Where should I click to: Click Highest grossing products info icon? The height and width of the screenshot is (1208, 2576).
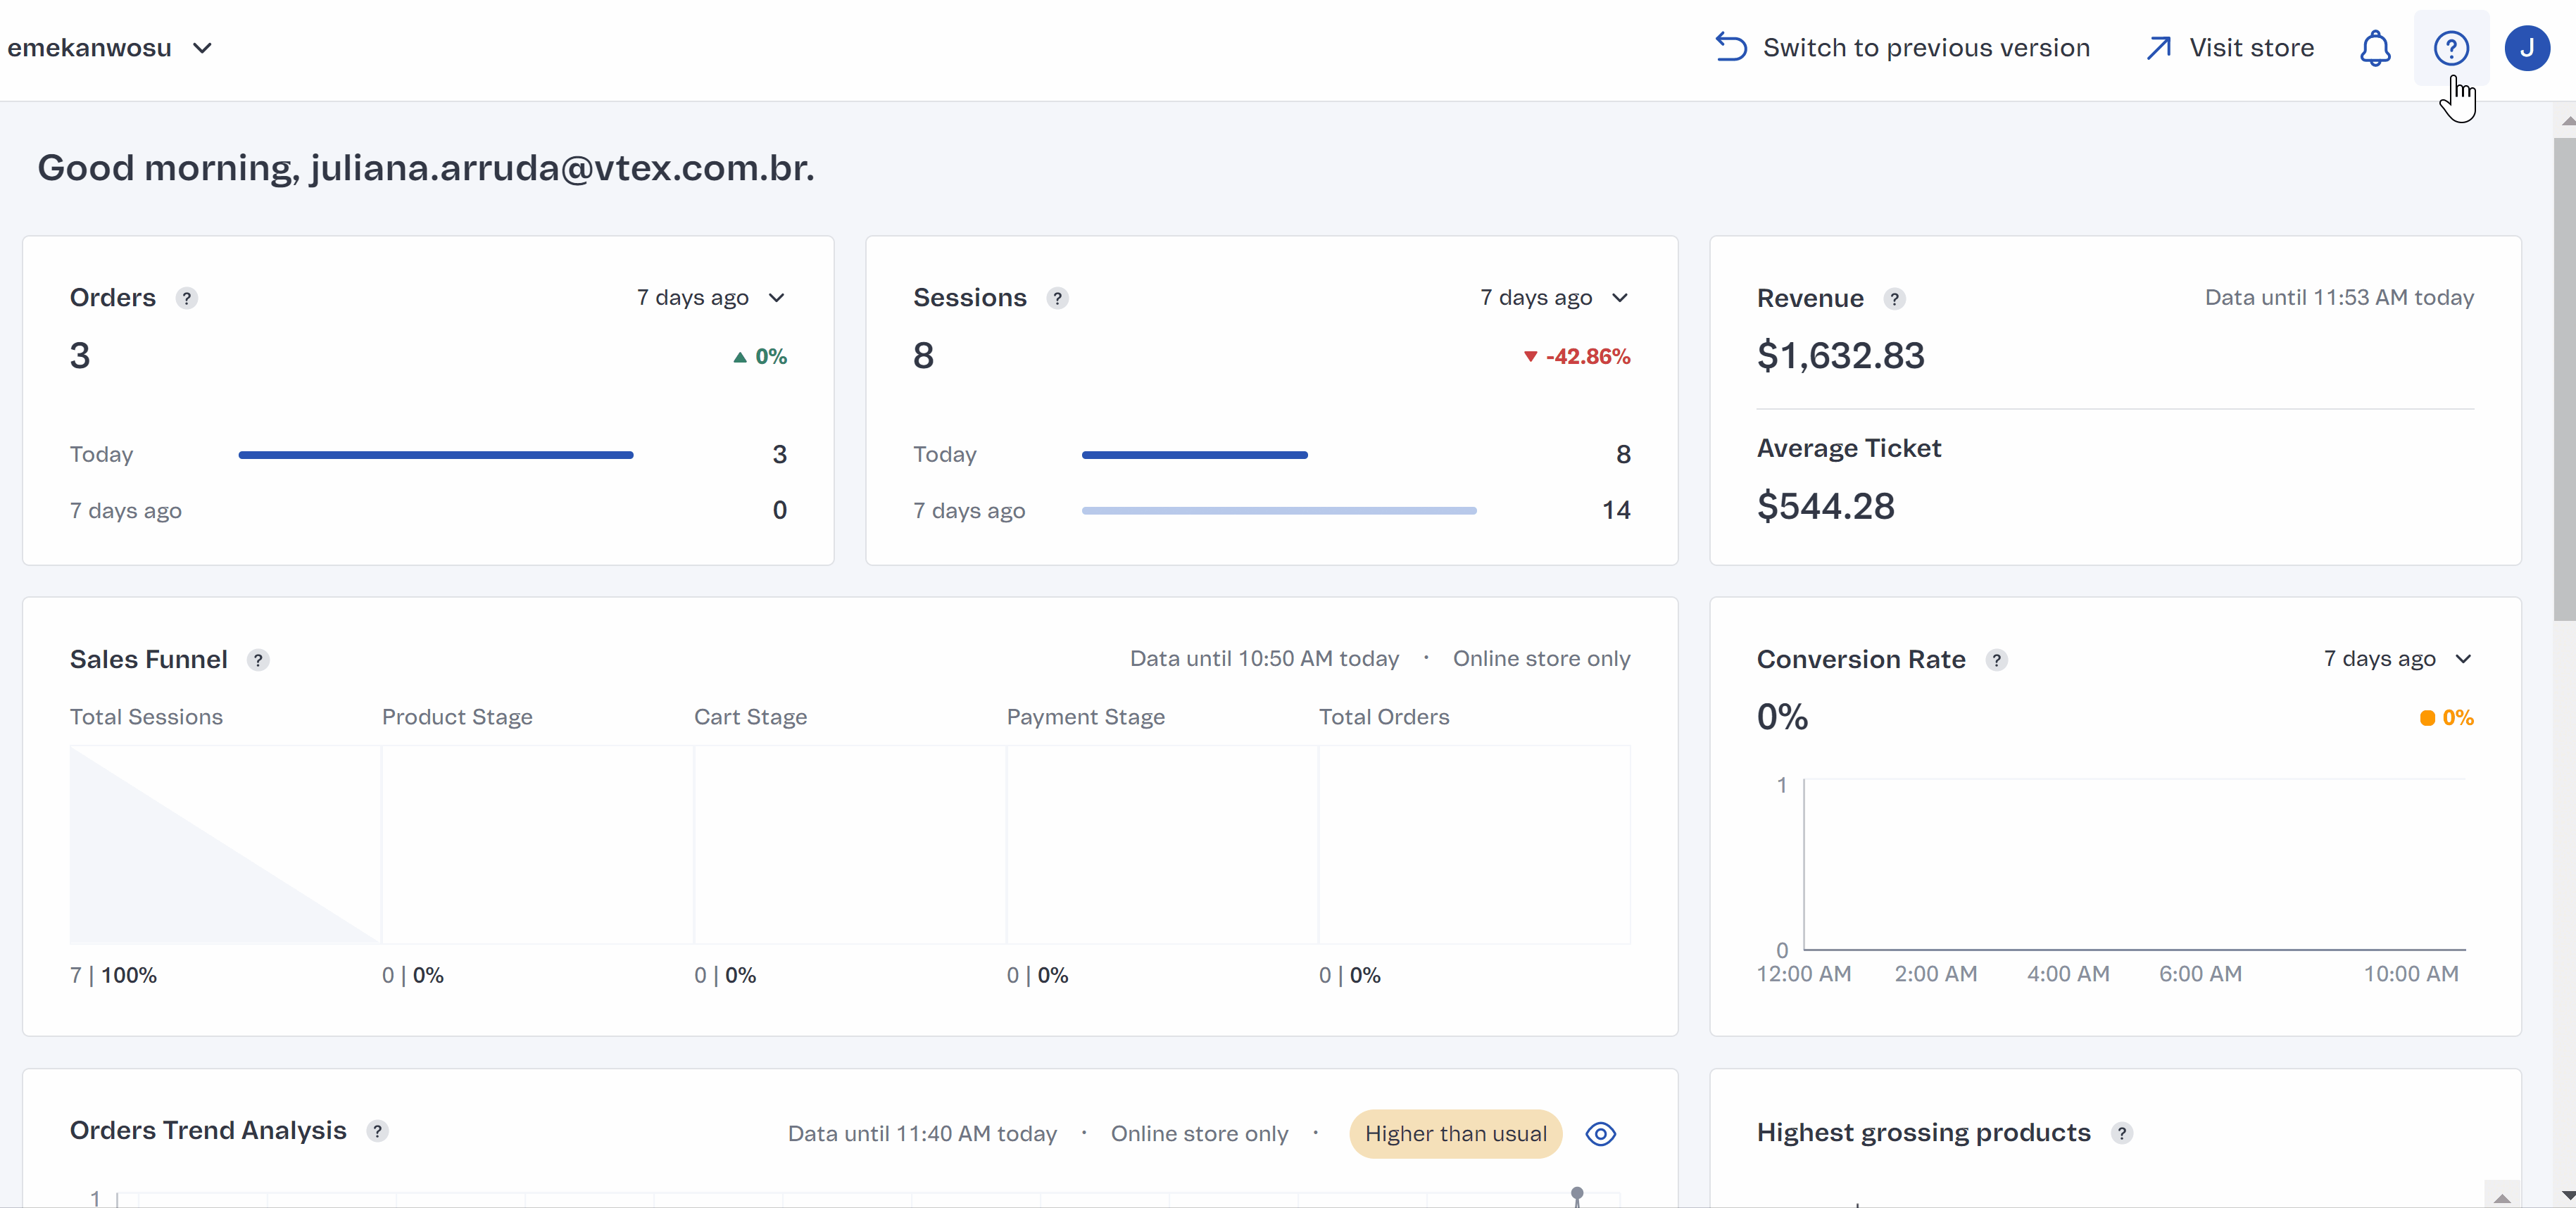(x=2121, y=1133)
